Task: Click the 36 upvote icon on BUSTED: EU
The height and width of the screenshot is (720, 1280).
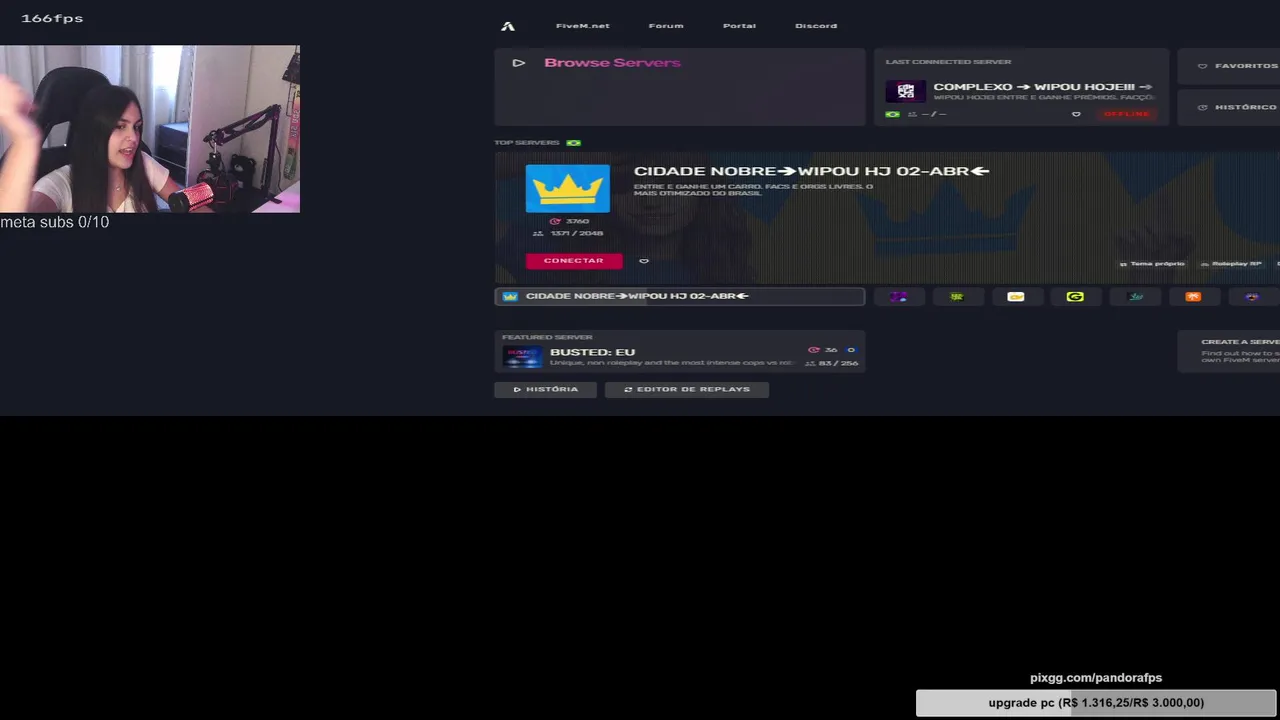Action: [813, 350]
